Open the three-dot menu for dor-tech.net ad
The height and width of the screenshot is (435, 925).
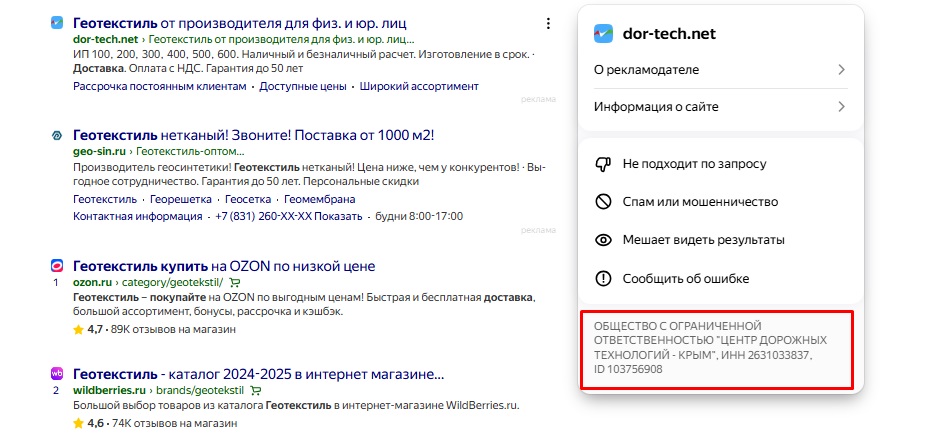click(x=548, y=24)
